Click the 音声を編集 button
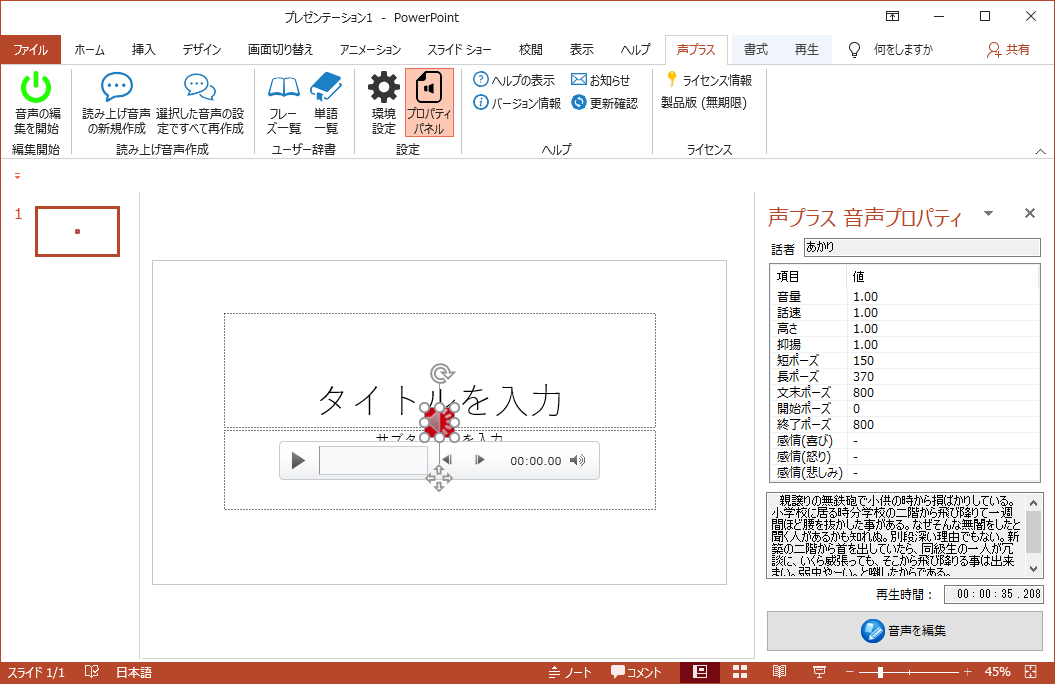The width and height of the screenshot is (1055, 684). click(905, 630)
